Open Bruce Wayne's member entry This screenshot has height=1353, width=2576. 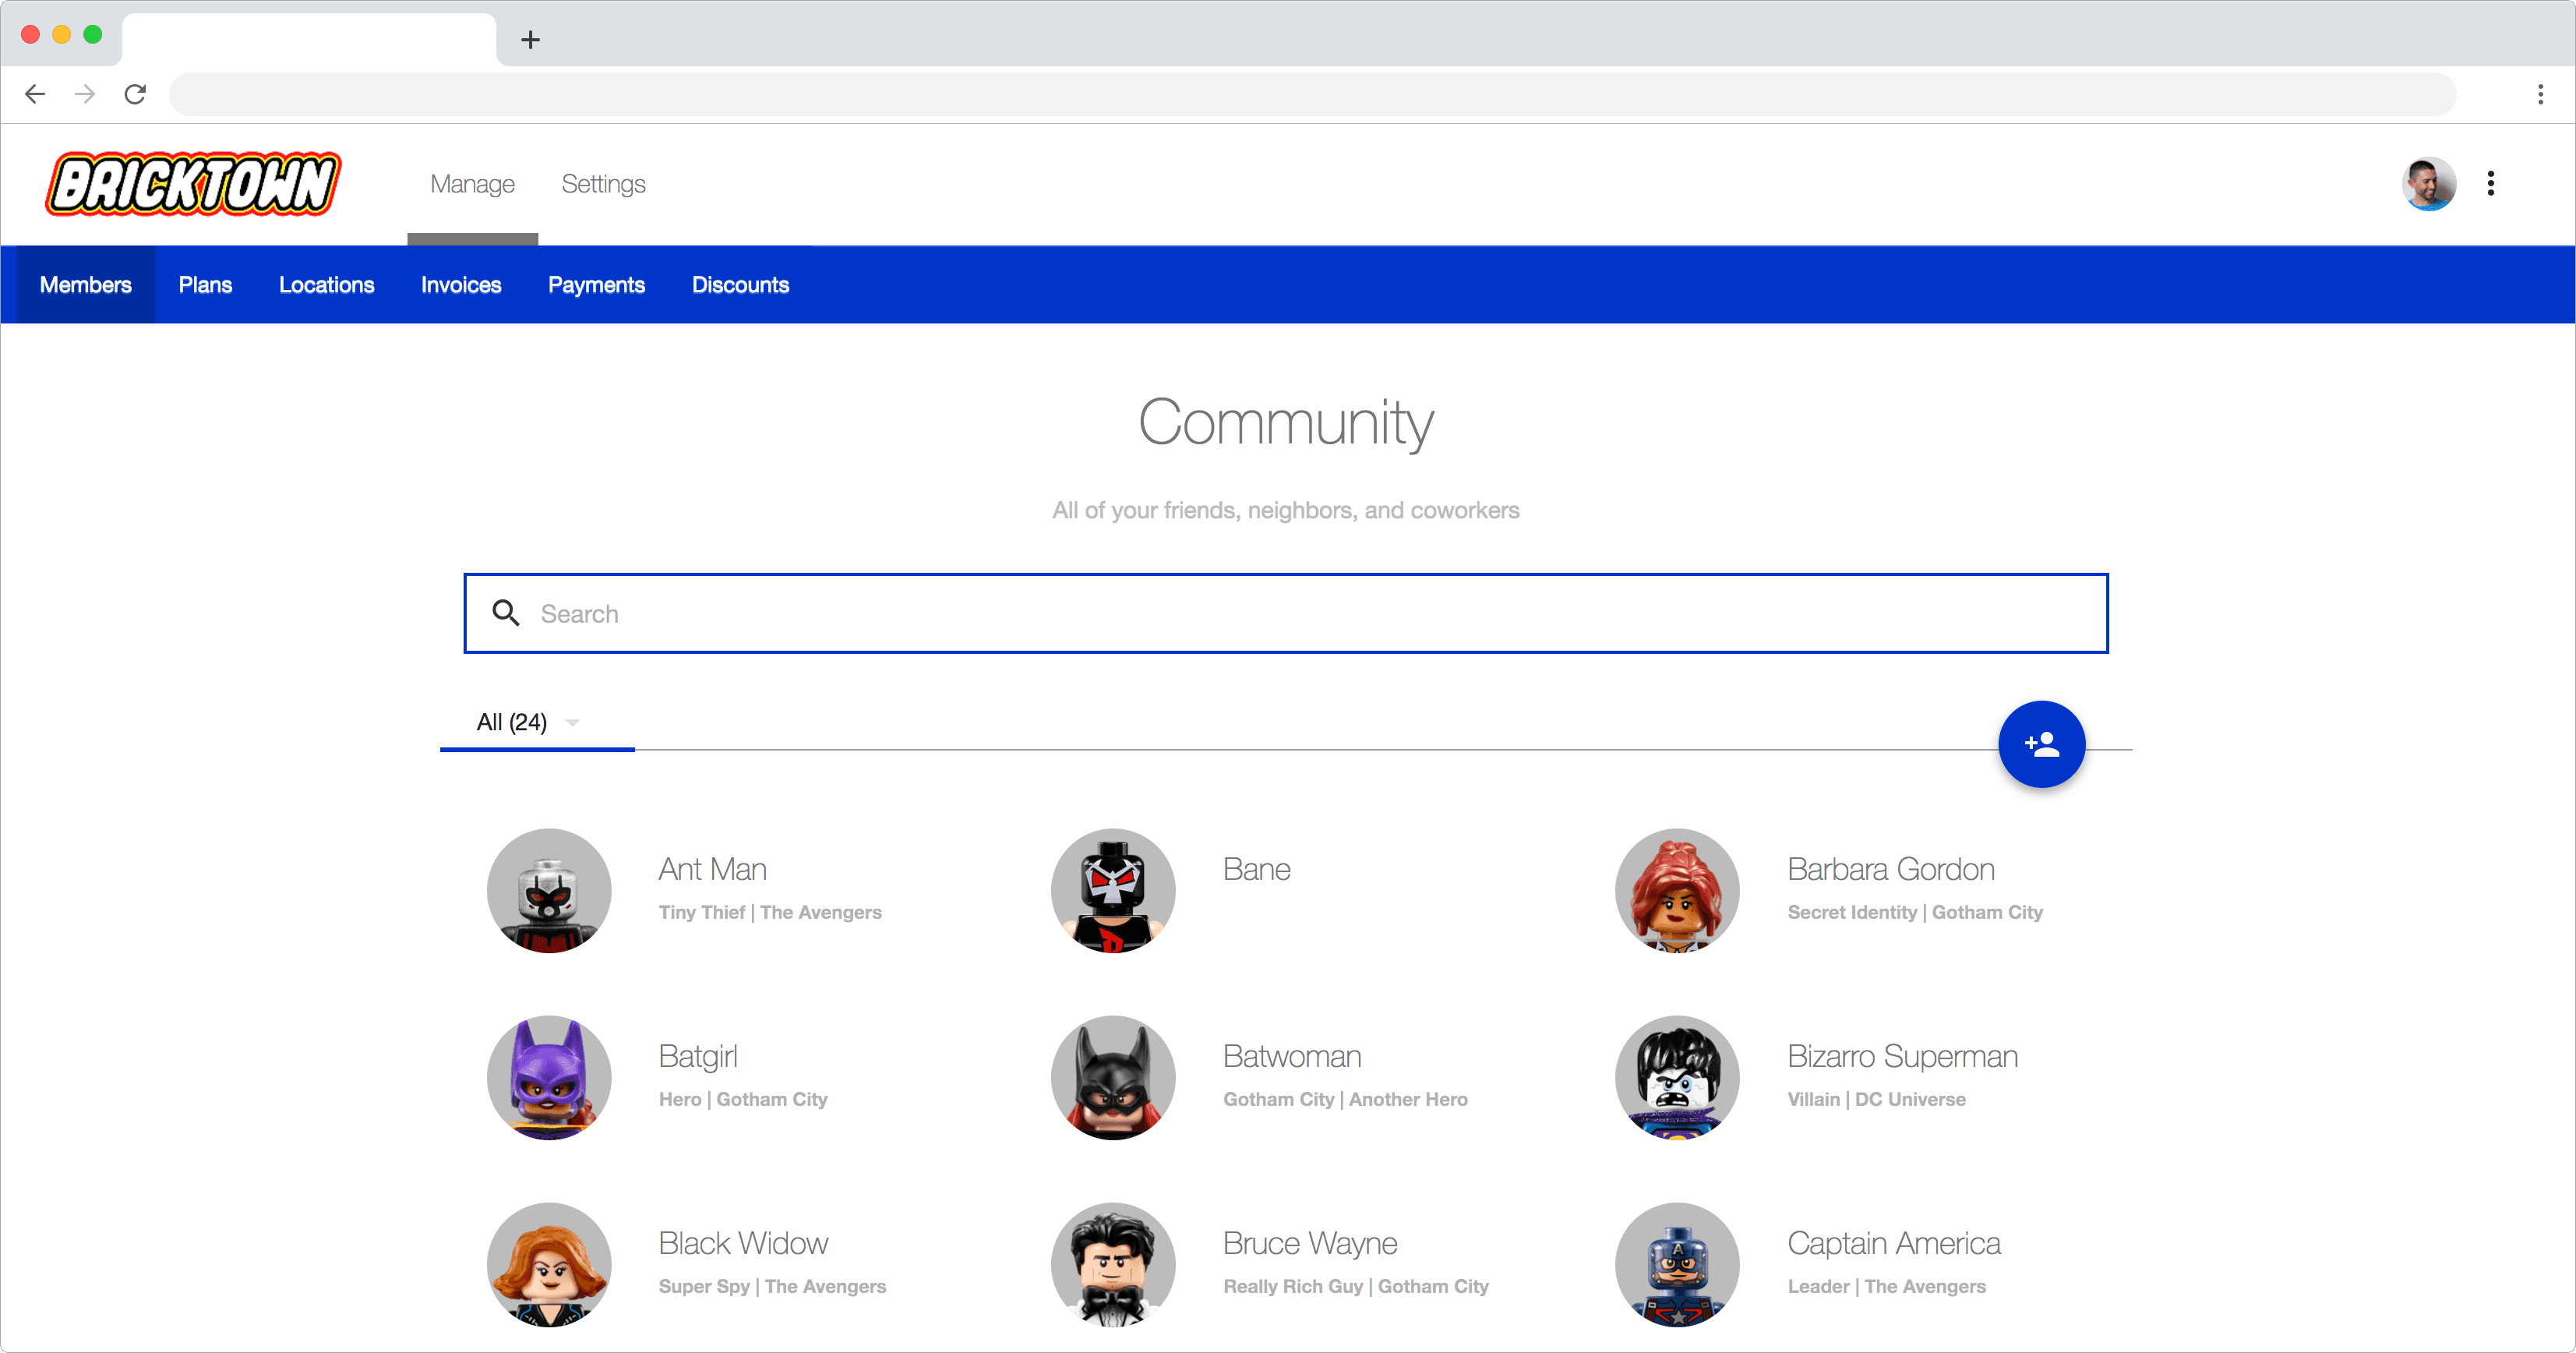click(1310, 1243)
